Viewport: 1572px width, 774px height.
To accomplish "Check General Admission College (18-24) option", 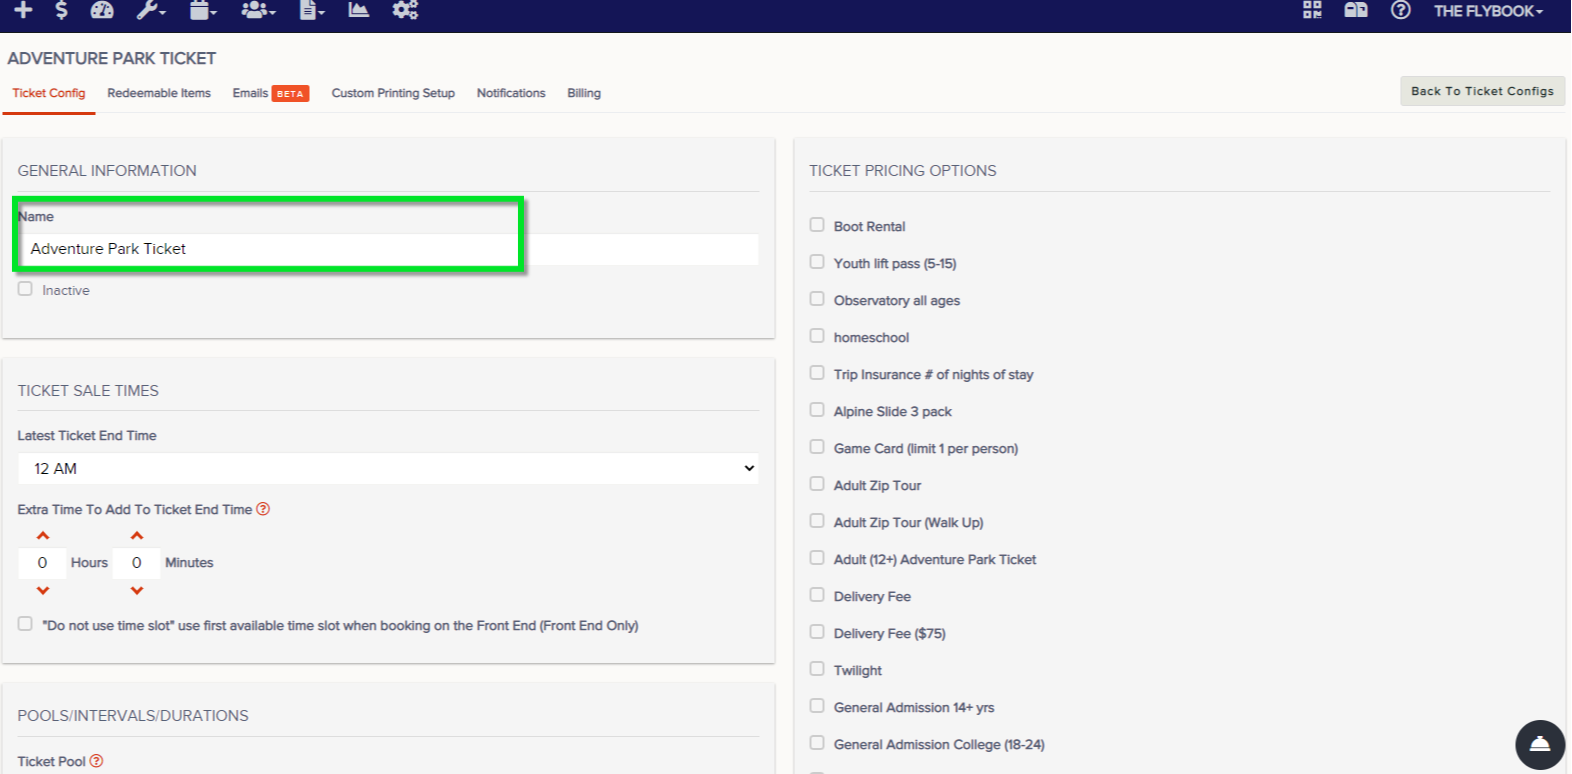I will pyautogui.click(x=817, y=743).
